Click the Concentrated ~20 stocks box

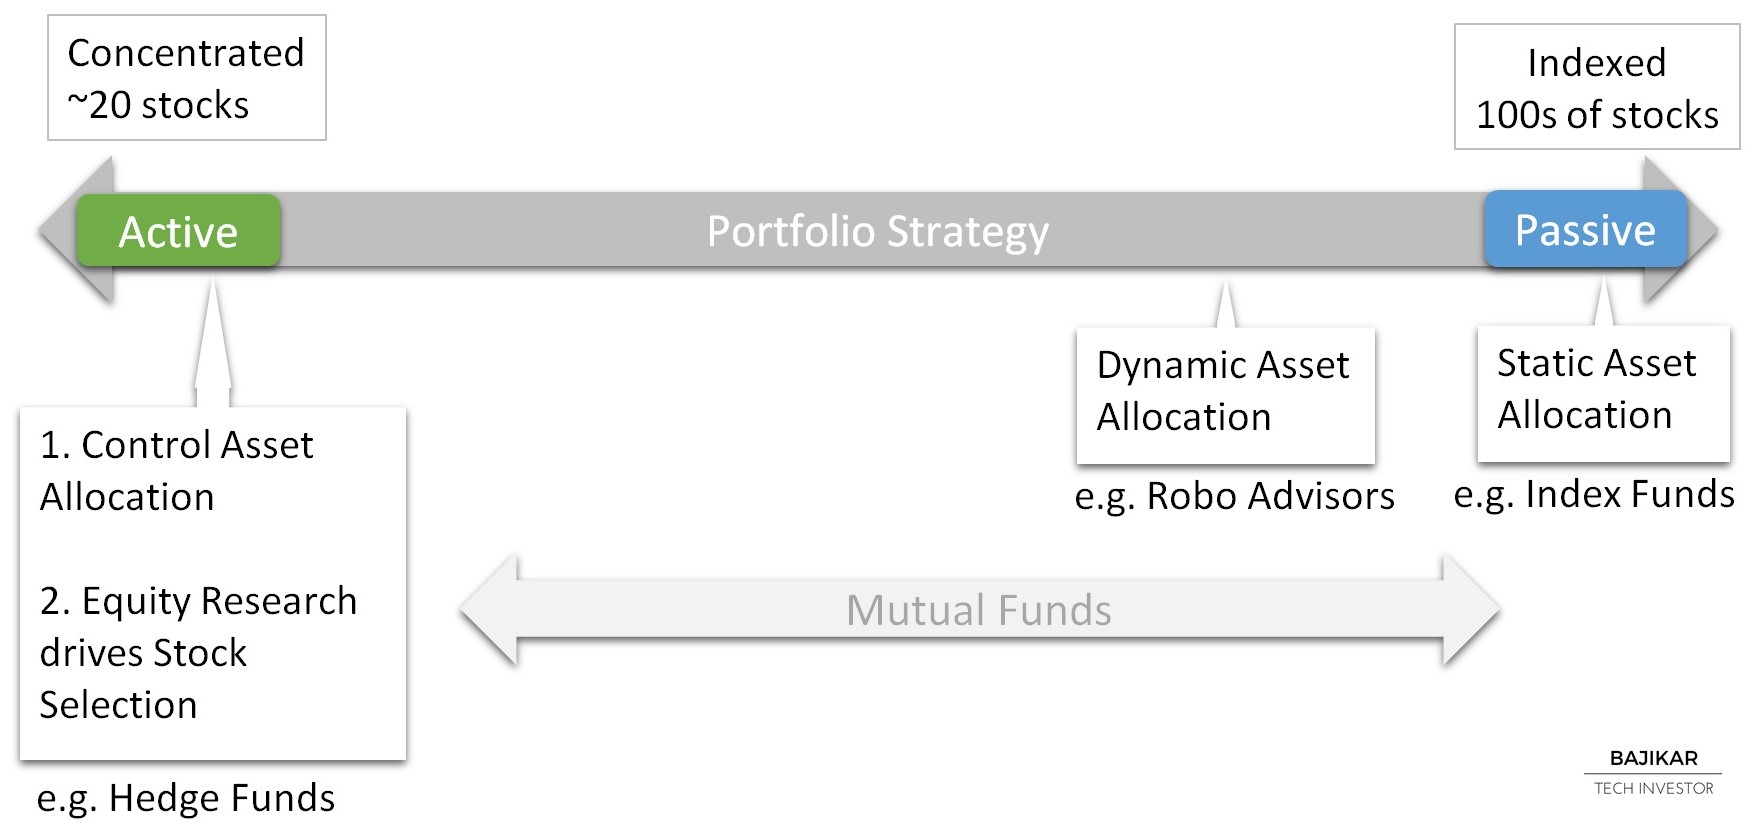(x=187, y=78)
